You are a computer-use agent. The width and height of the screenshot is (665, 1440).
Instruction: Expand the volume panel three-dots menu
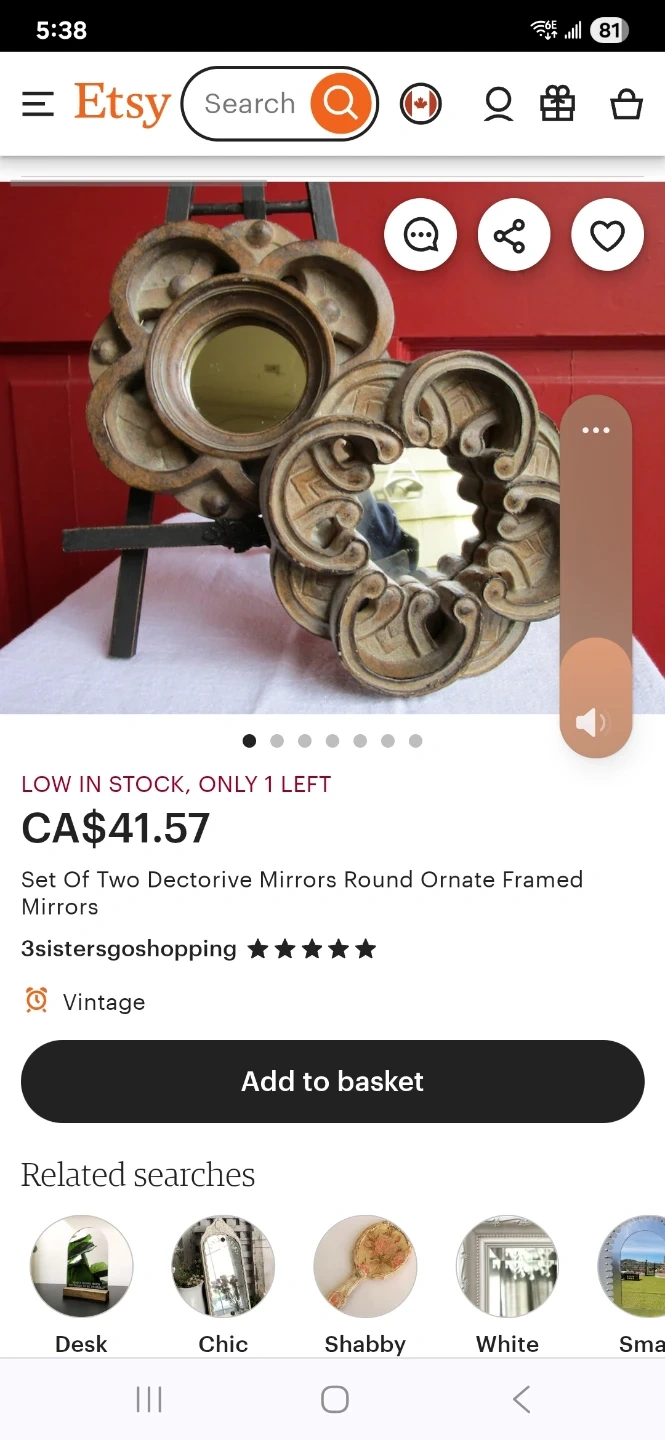point(596,430)
